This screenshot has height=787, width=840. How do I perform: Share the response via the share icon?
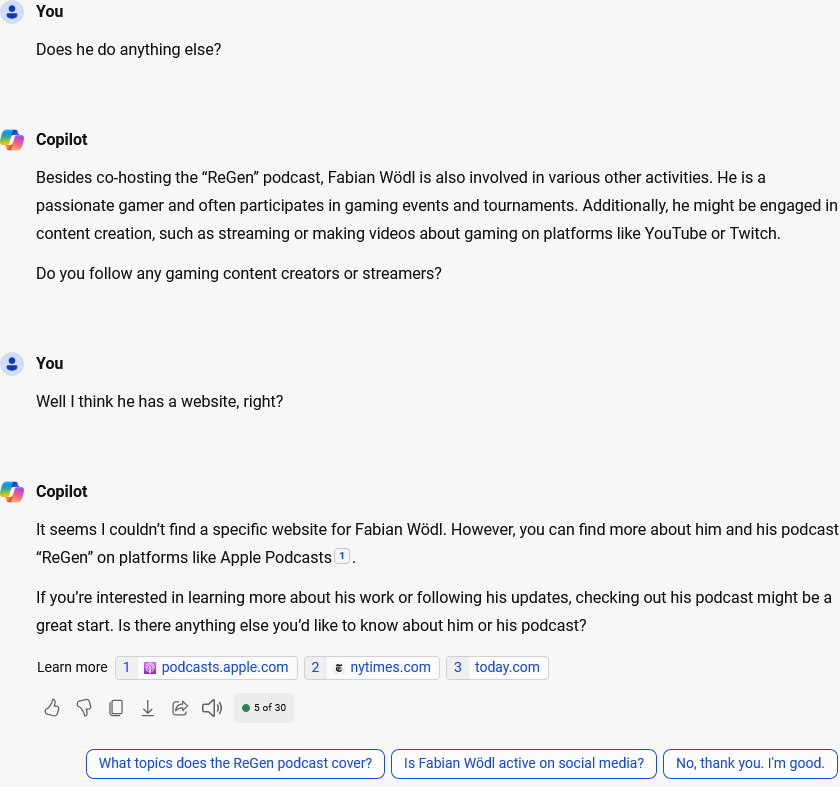tap(180, 708)
